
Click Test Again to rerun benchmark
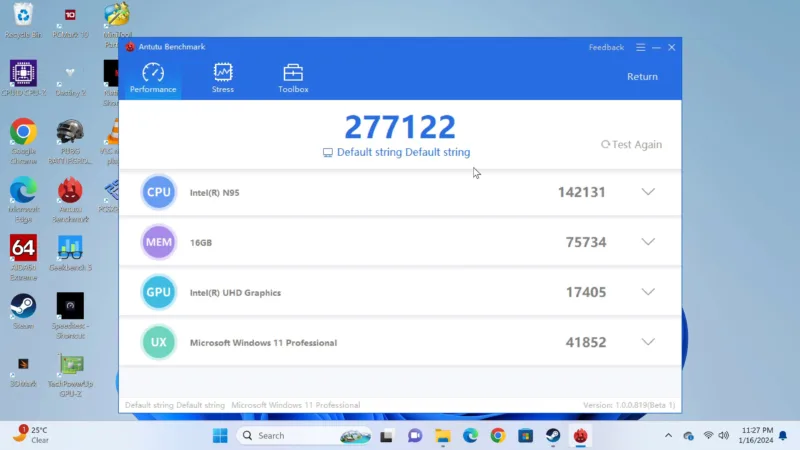(631, 144)
